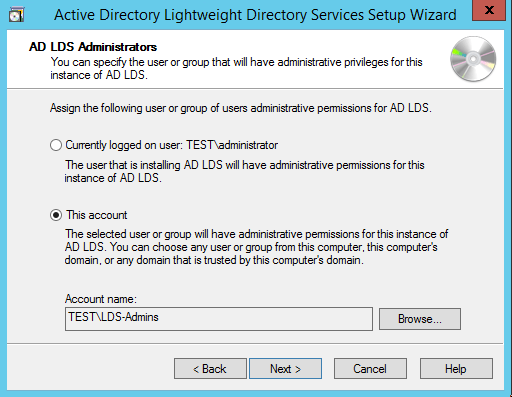Select the This account radio button
The image size is (512, 397).
56,215
